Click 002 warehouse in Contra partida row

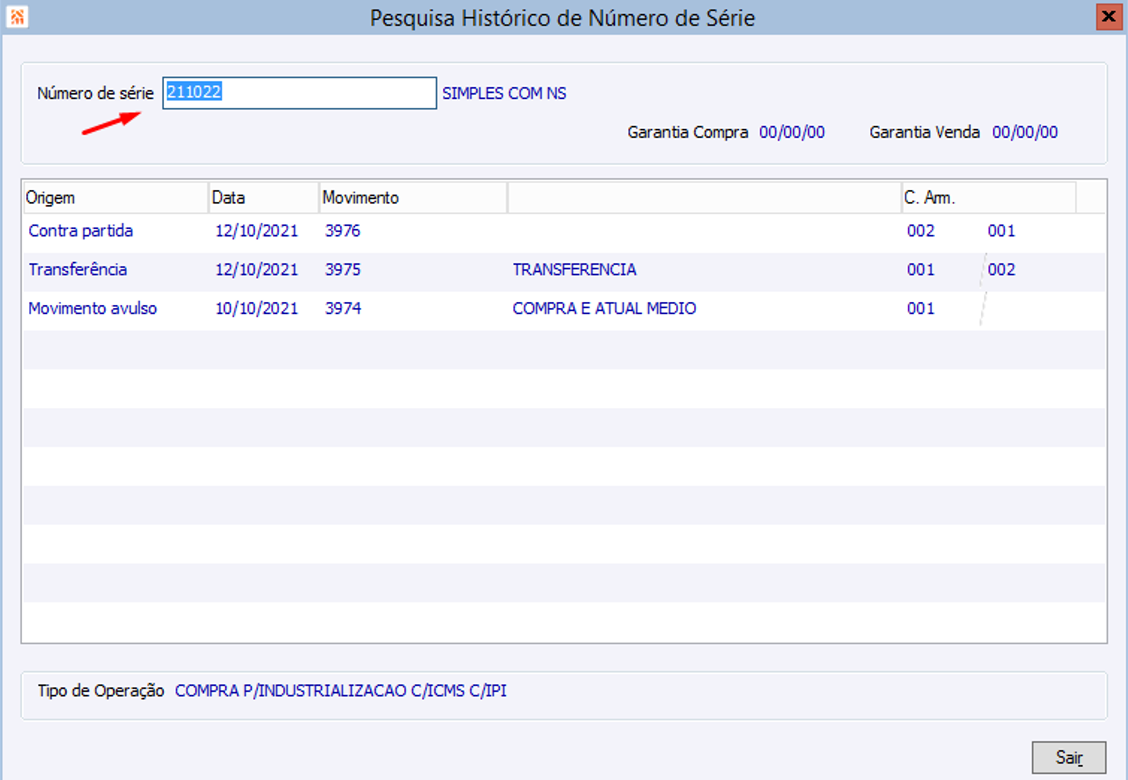921,231
